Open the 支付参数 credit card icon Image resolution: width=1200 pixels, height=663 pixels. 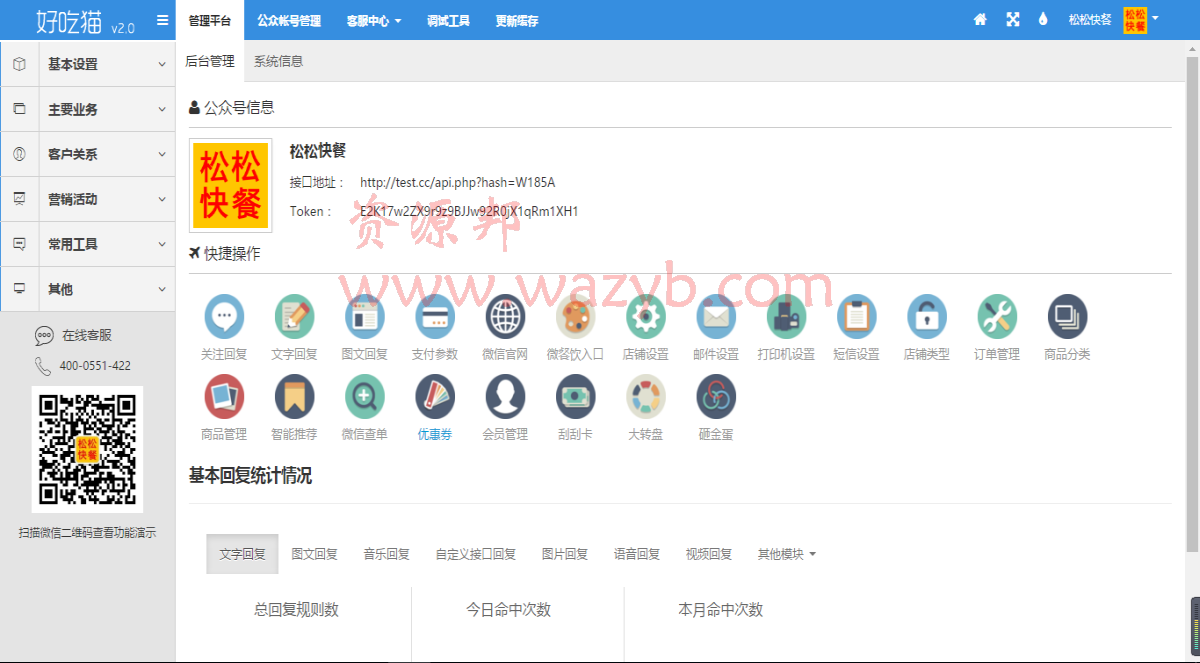[x=434, y=316]
